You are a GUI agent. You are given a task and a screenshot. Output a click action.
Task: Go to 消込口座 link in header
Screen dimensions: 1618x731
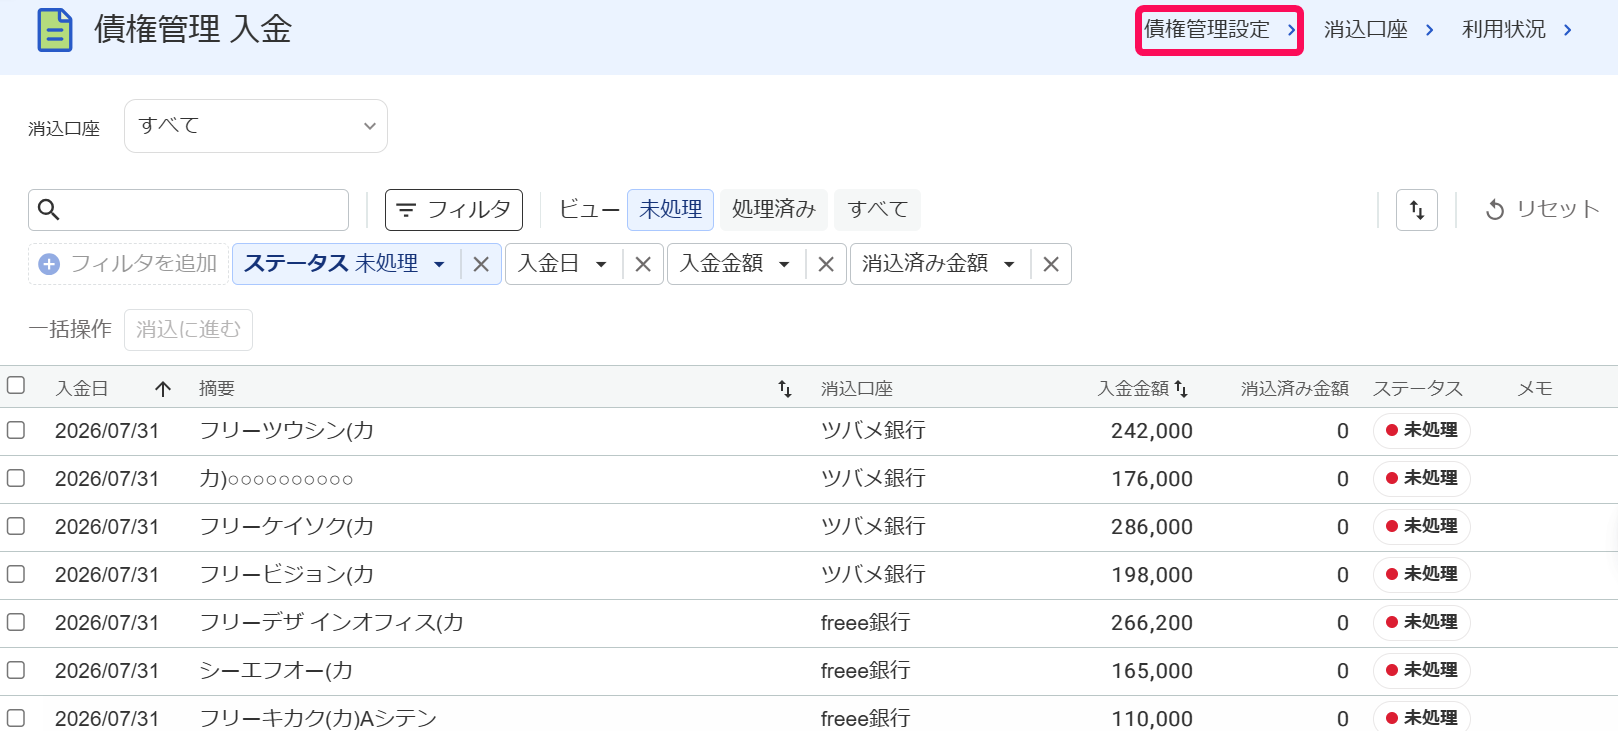(1379, 30)
